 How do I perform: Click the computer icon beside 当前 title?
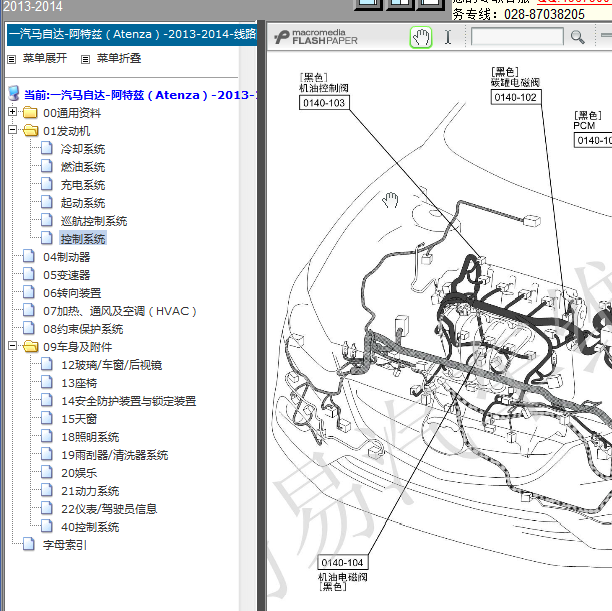coord(14,94)
